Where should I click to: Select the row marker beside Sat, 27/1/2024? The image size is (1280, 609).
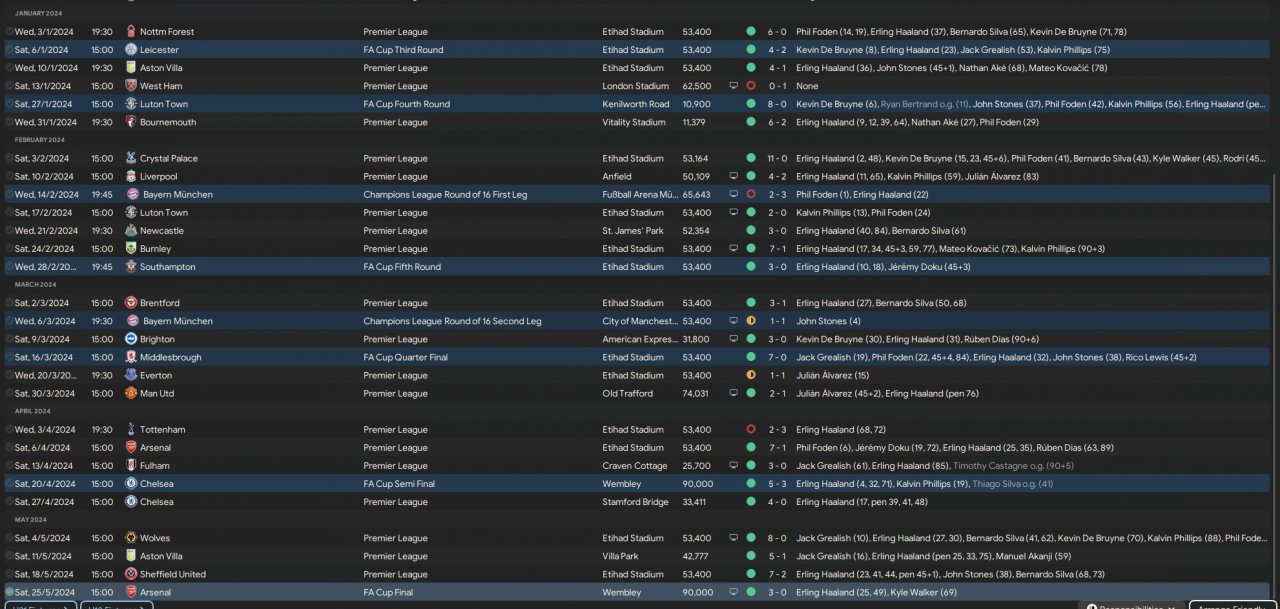point(9,104)
